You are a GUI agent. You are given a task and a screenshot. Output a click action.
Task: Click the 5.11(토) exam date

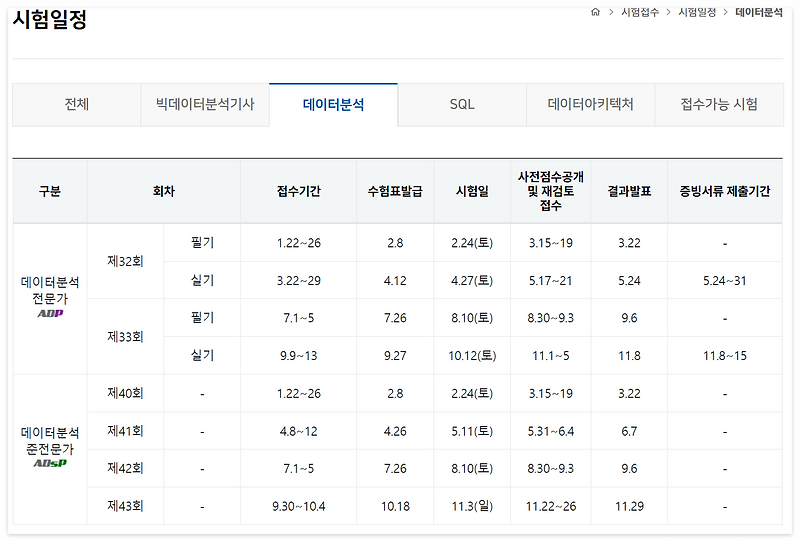[x=472, y=431]
